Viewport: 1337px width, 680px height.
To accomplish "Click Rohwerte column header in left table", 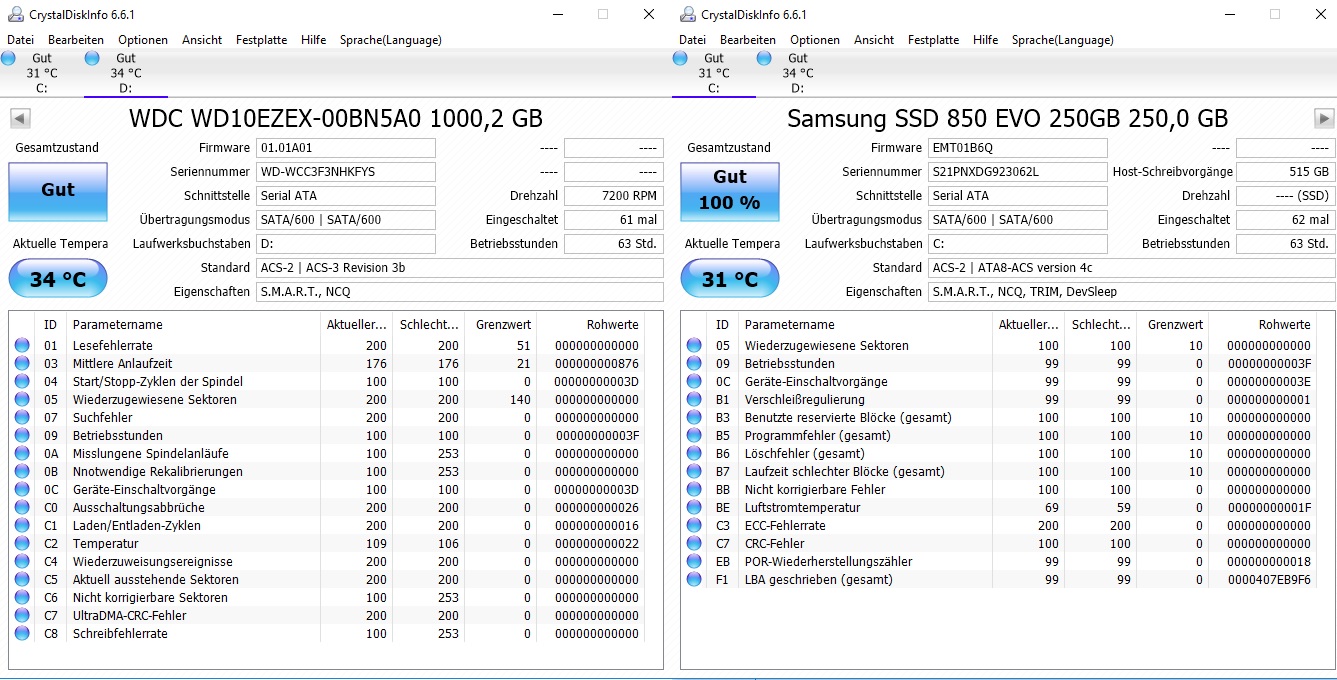I will click(591, 325).
